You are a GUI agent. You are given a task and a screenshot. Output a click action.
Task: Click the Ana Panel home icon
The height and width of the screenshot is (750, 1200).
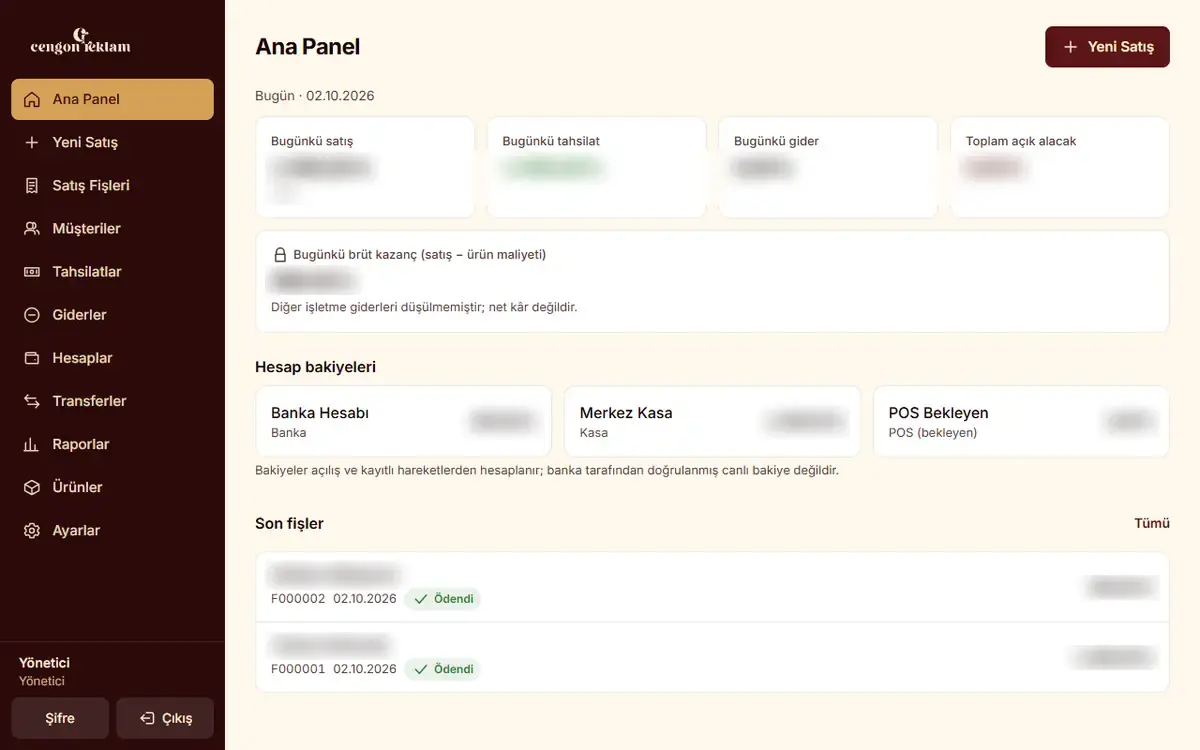[x=32, y=100]
